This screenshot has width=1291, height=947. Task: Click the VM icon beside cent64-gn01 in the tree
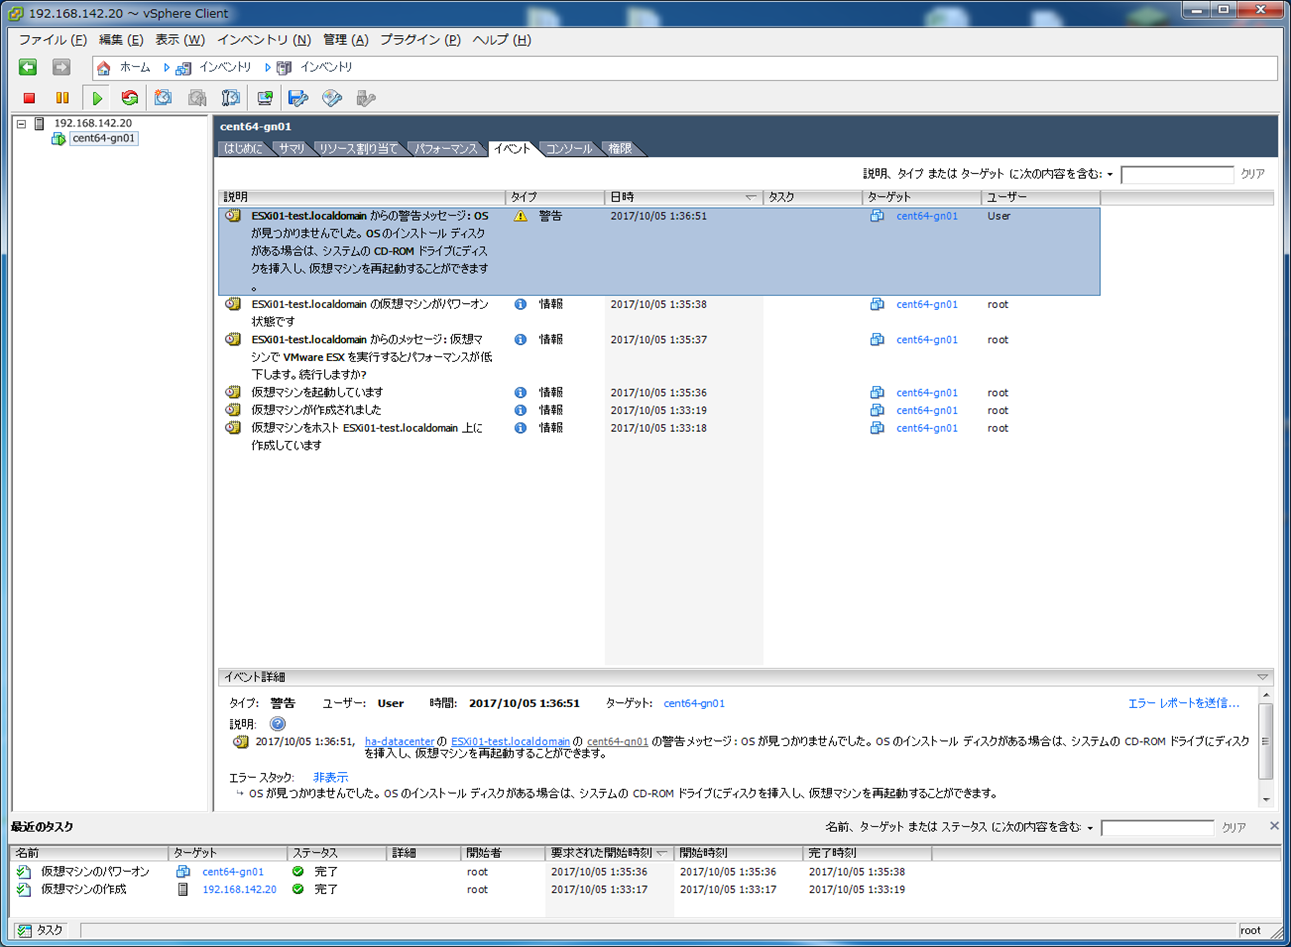coord(58,139)
